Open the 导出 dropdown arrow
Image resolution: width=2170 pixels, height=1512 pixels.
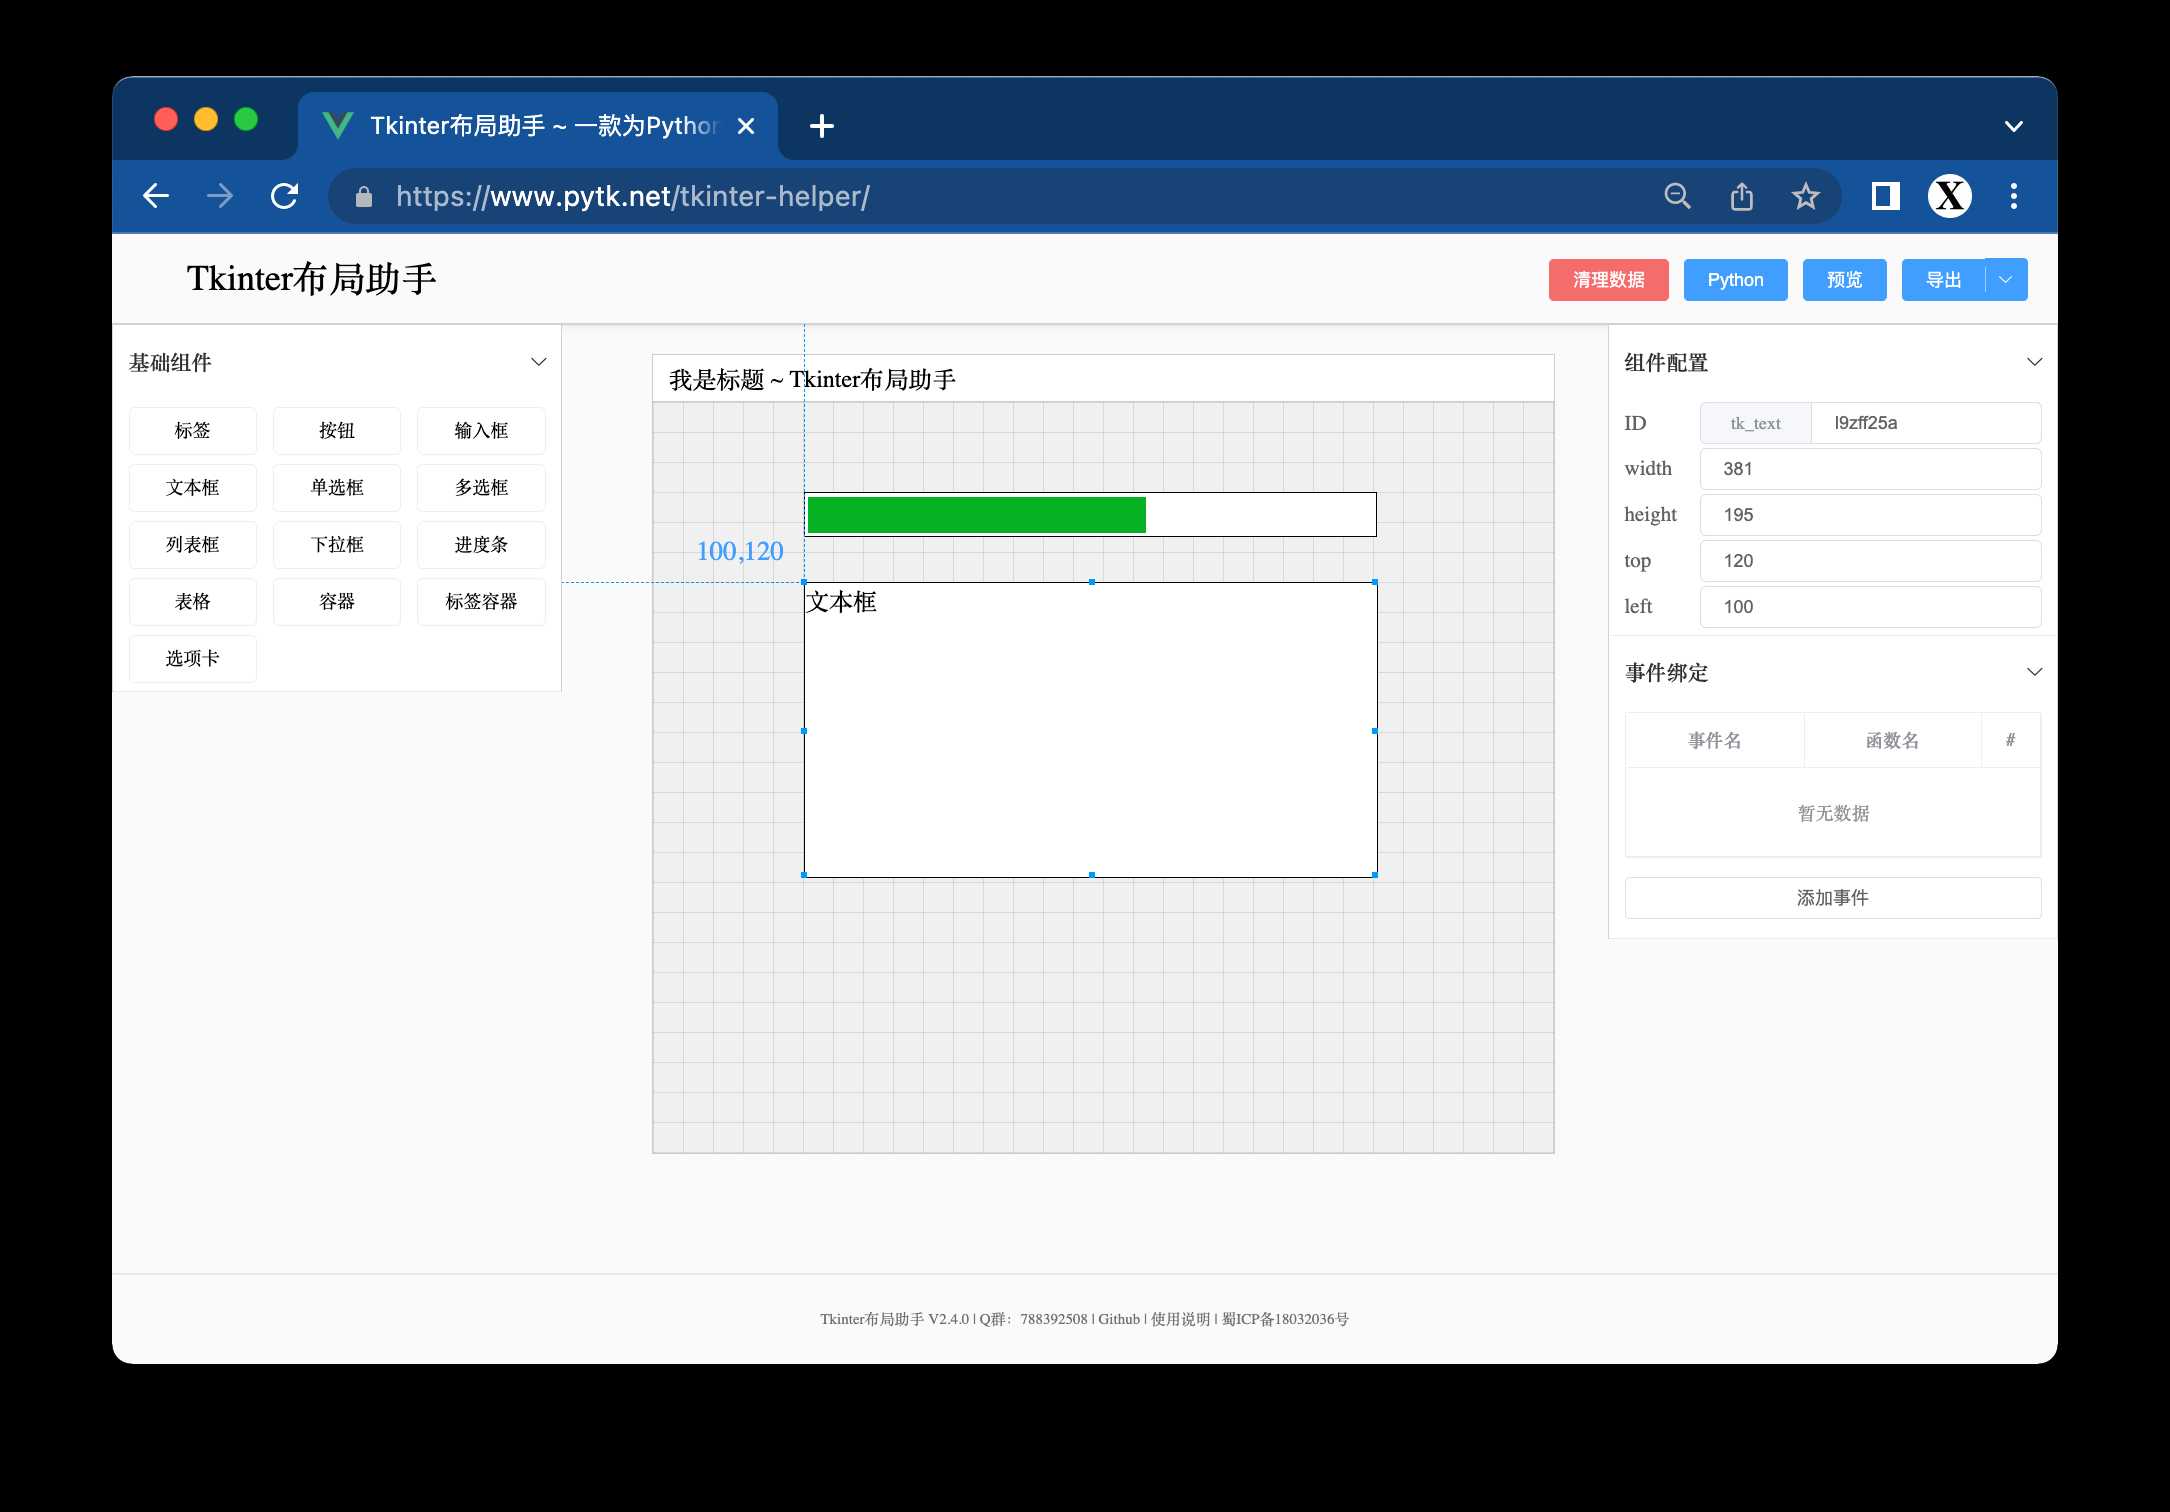[x=2006, y=280]
